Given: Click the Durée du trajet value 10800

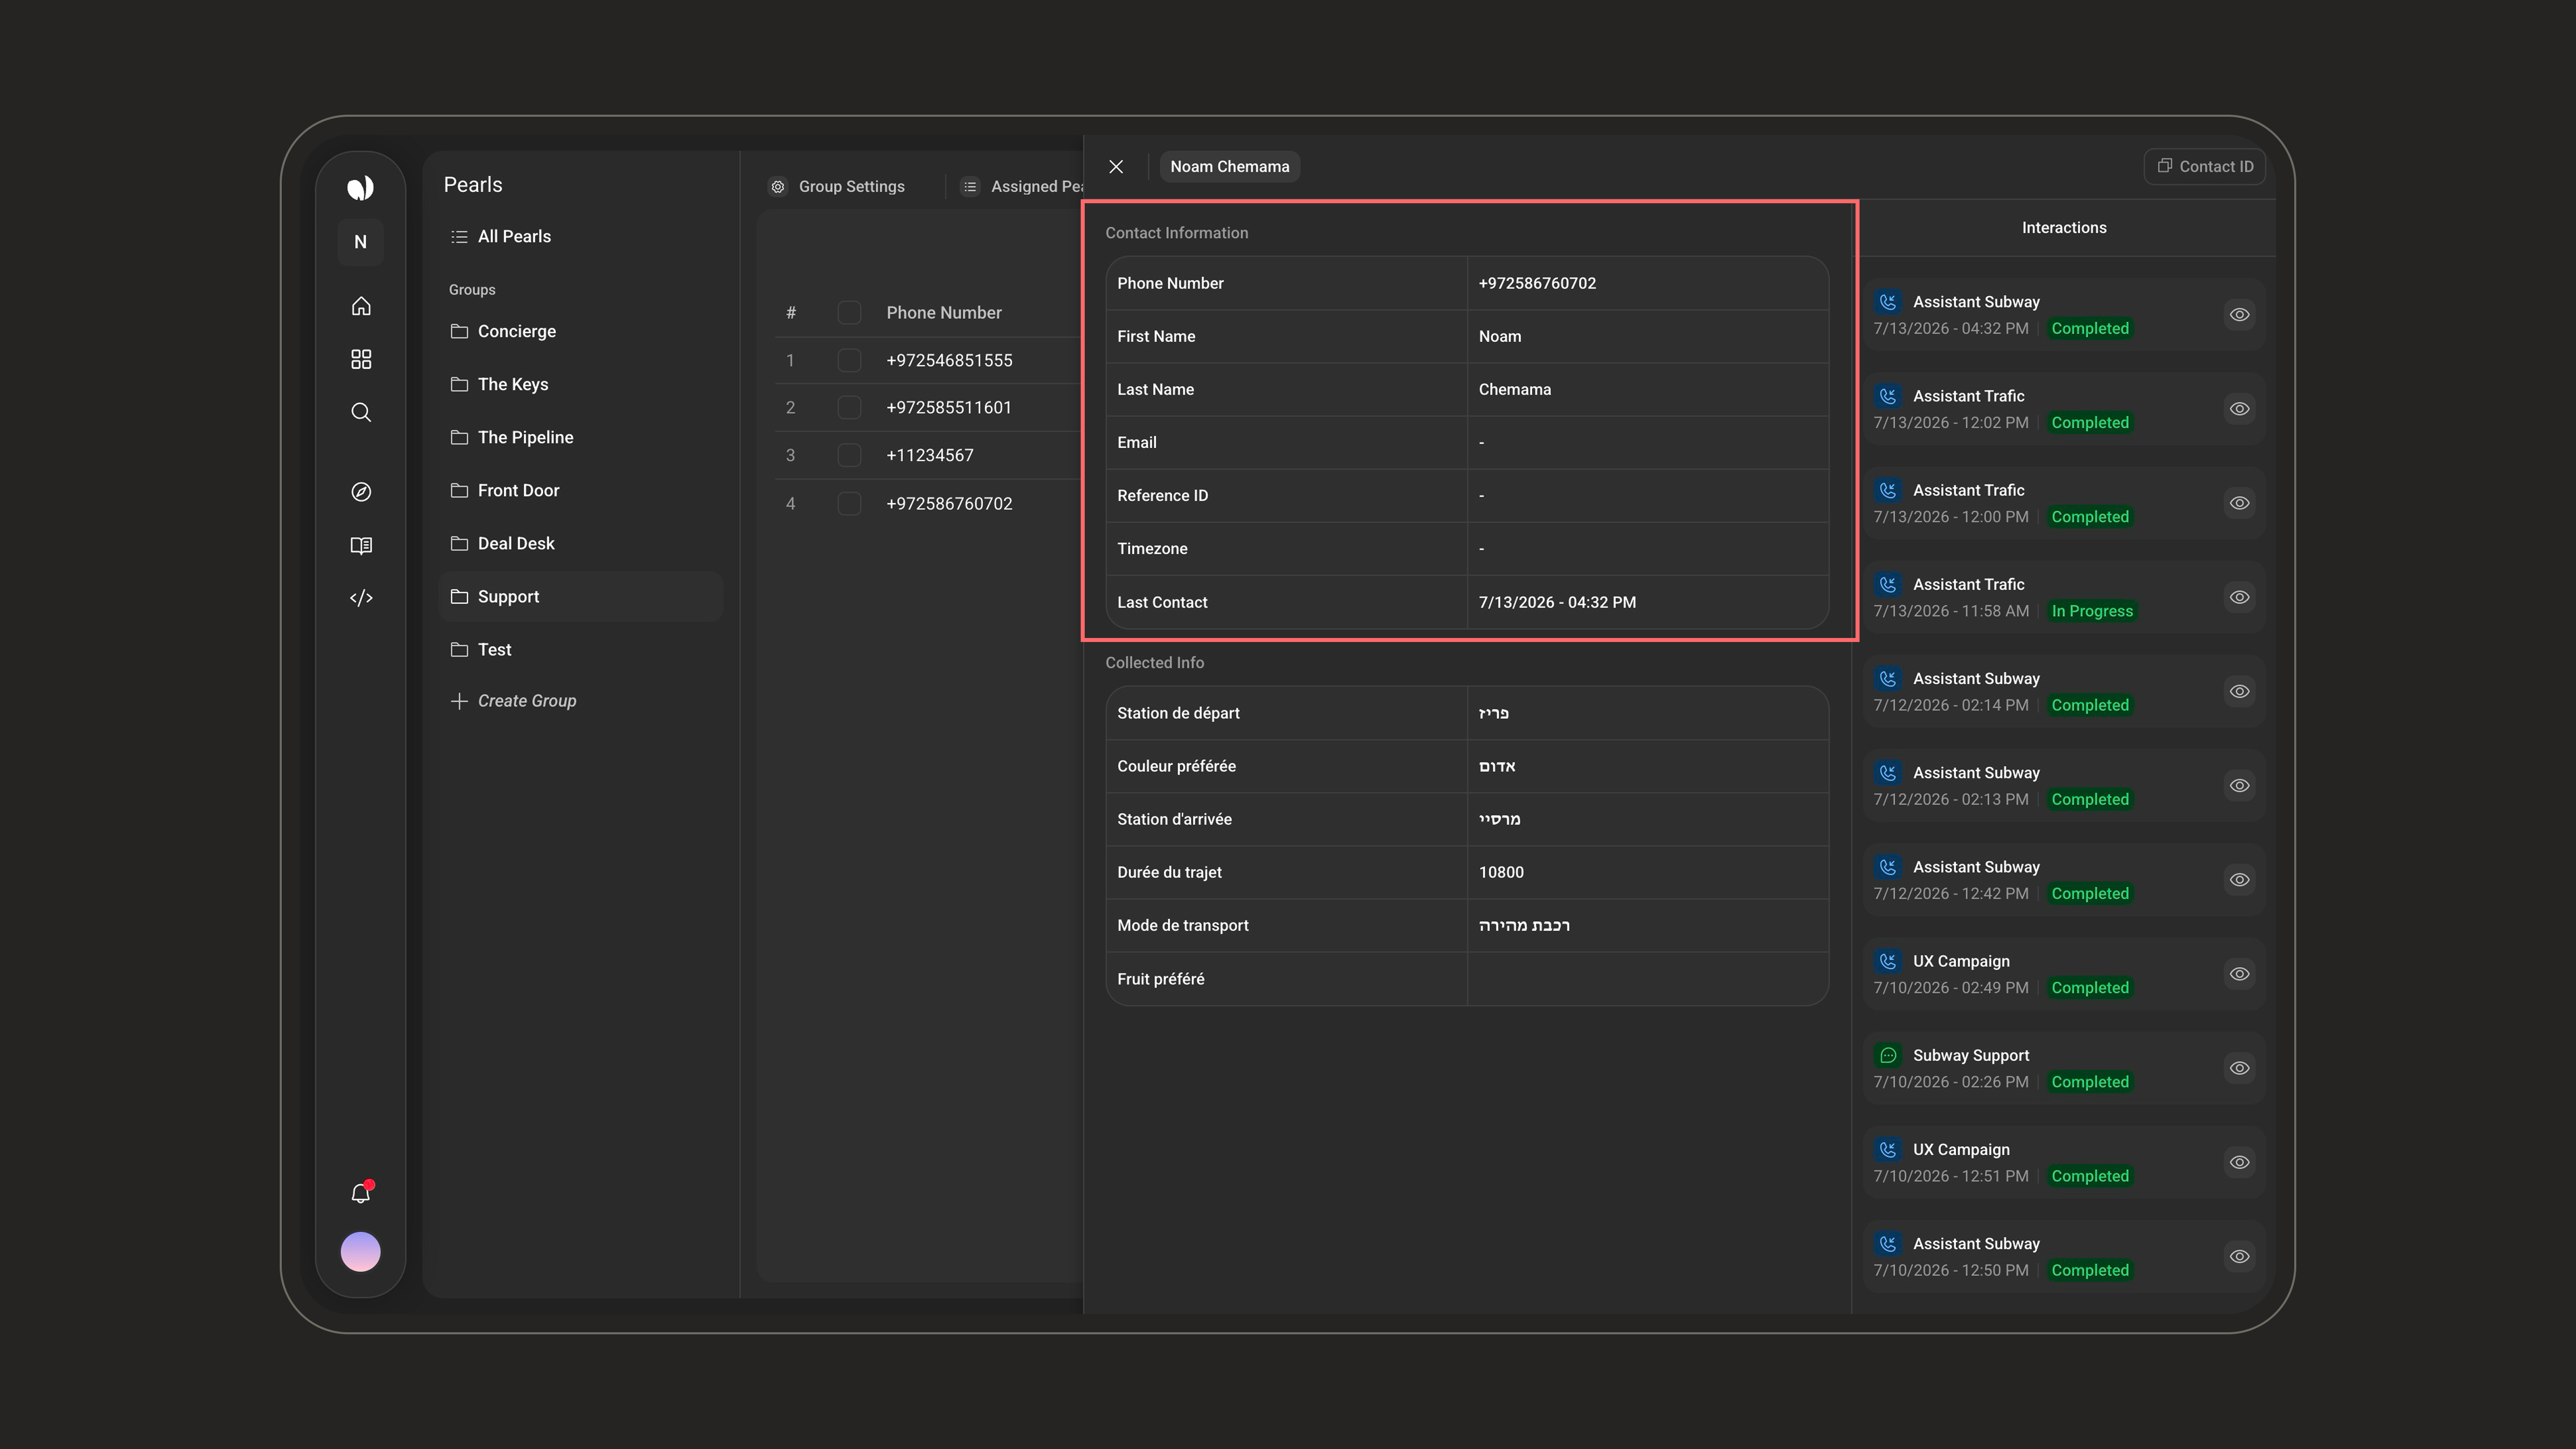Looking at the screenshot, I should point(1501,872).
